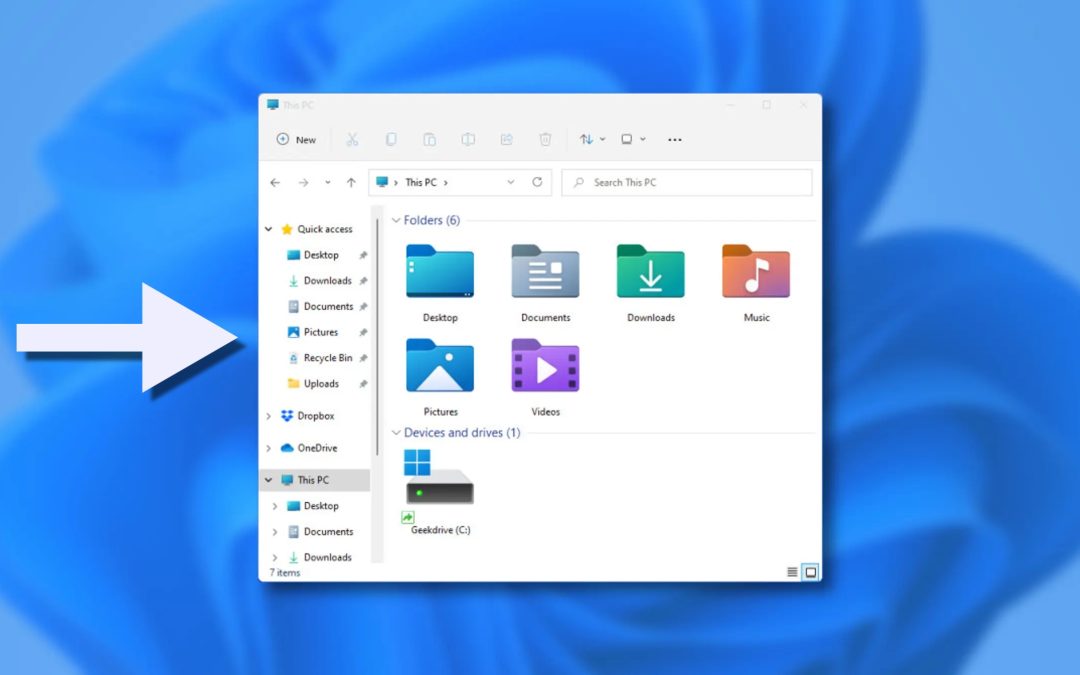Click the Copy icon in toolbar

391,140
